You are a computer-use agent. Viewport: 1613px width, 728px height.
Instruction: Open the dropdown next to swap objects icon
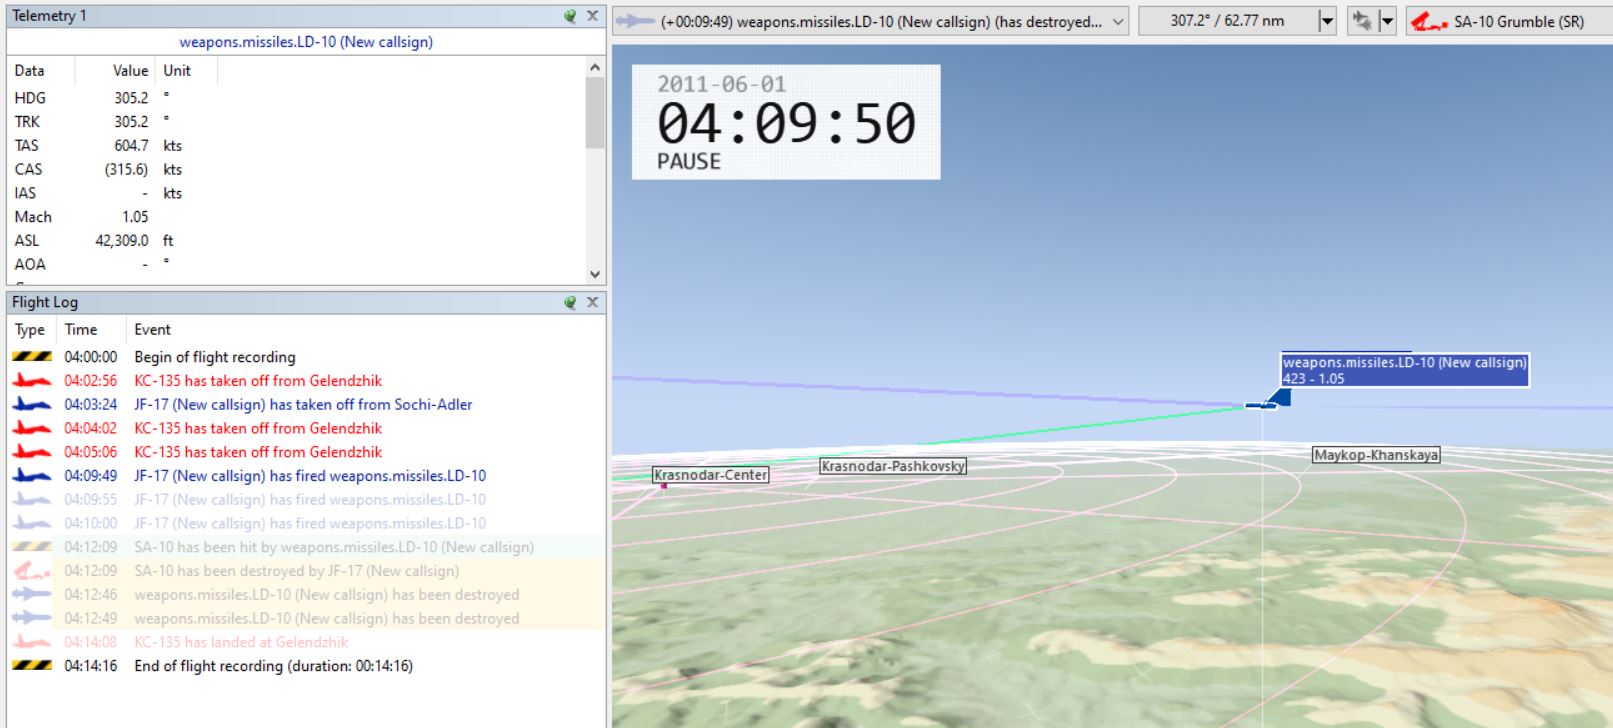click(x=1387, y=21)
